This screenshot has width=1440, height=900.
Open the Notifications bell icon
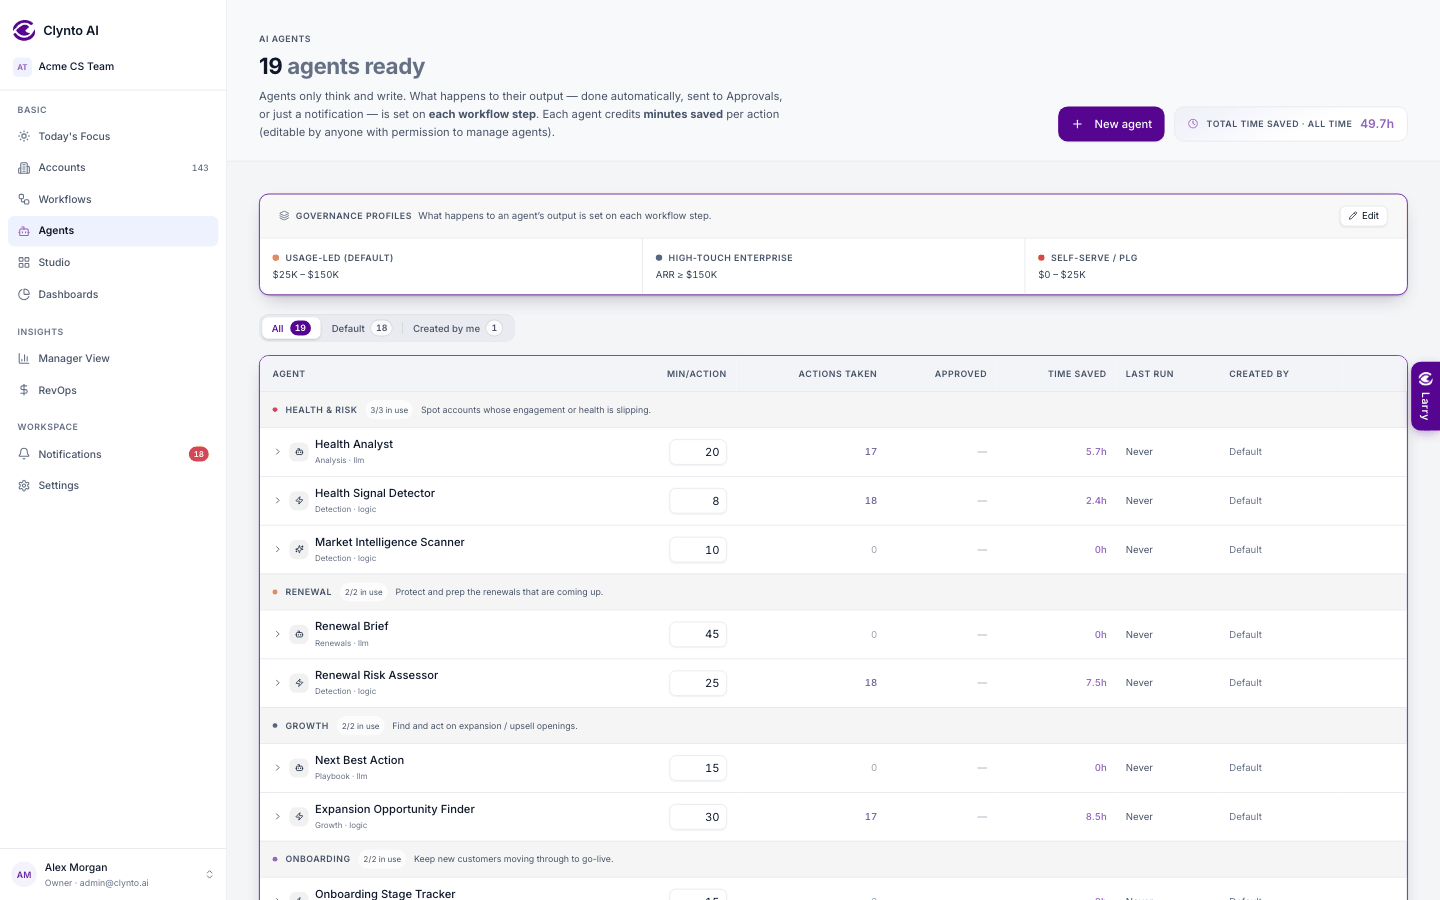coord(24,454)
